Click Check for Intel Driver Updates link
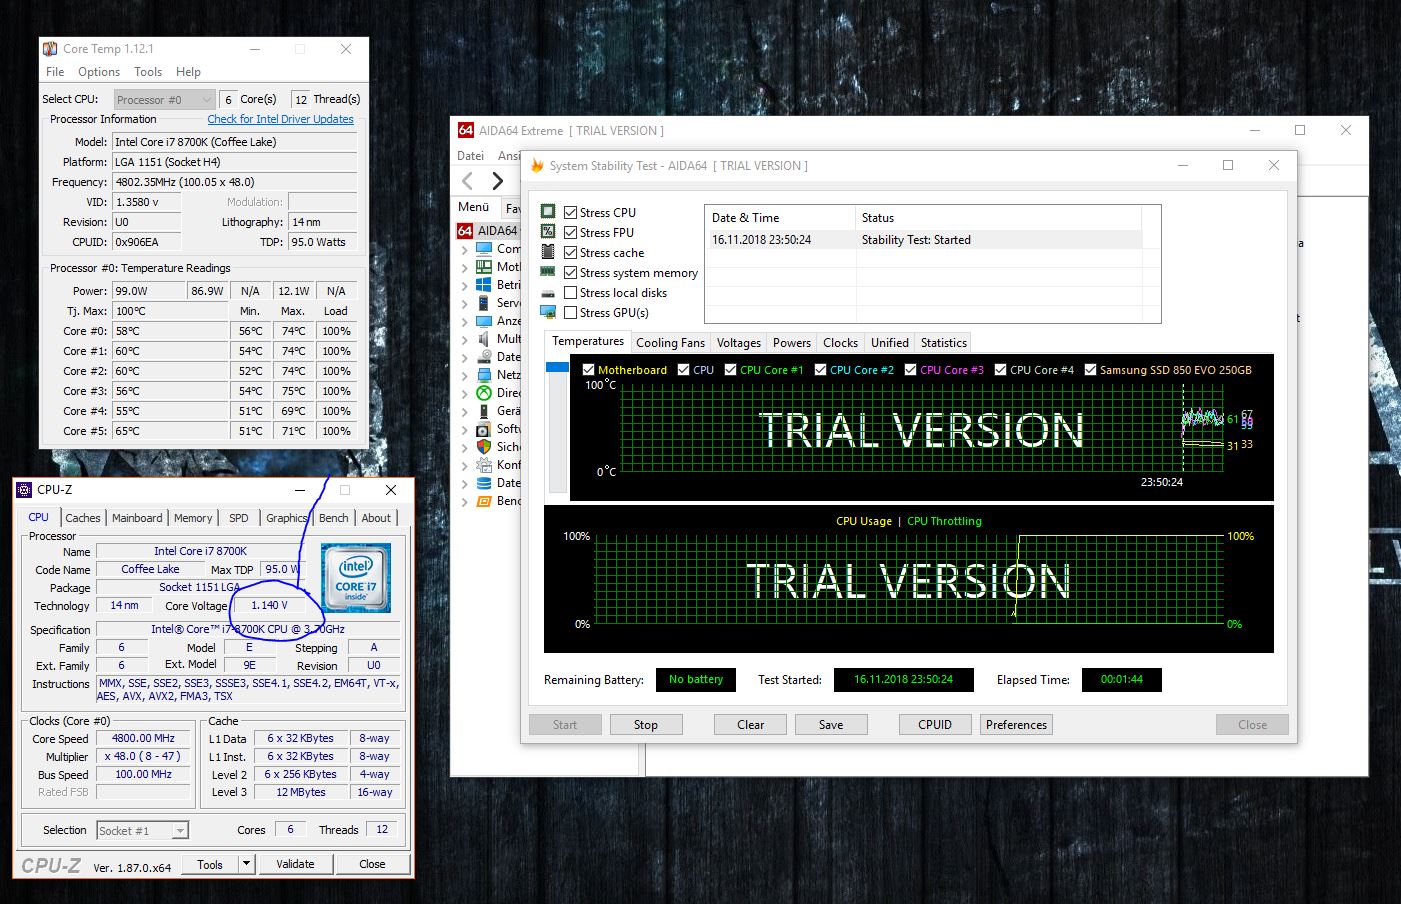The image size is (1401, 904). 280,119
